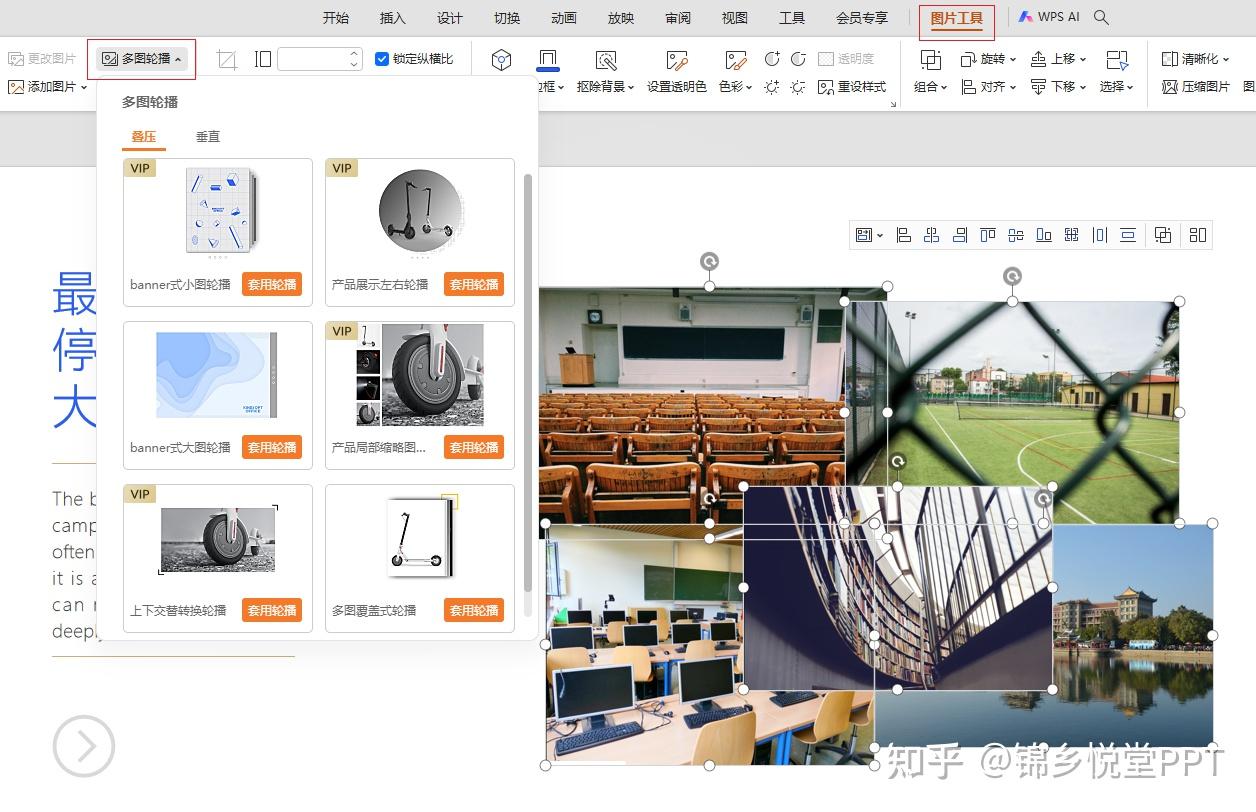
Task: Click the search magnifier icon
Action: 1101,17
